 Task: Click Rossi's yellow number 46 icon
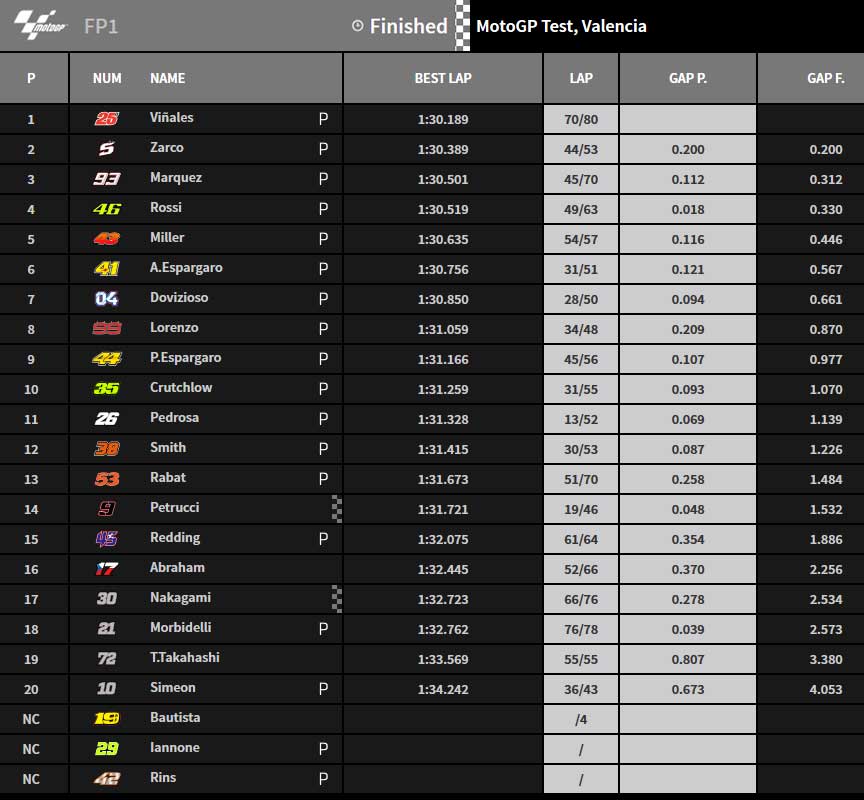click(x=106, y=209)
